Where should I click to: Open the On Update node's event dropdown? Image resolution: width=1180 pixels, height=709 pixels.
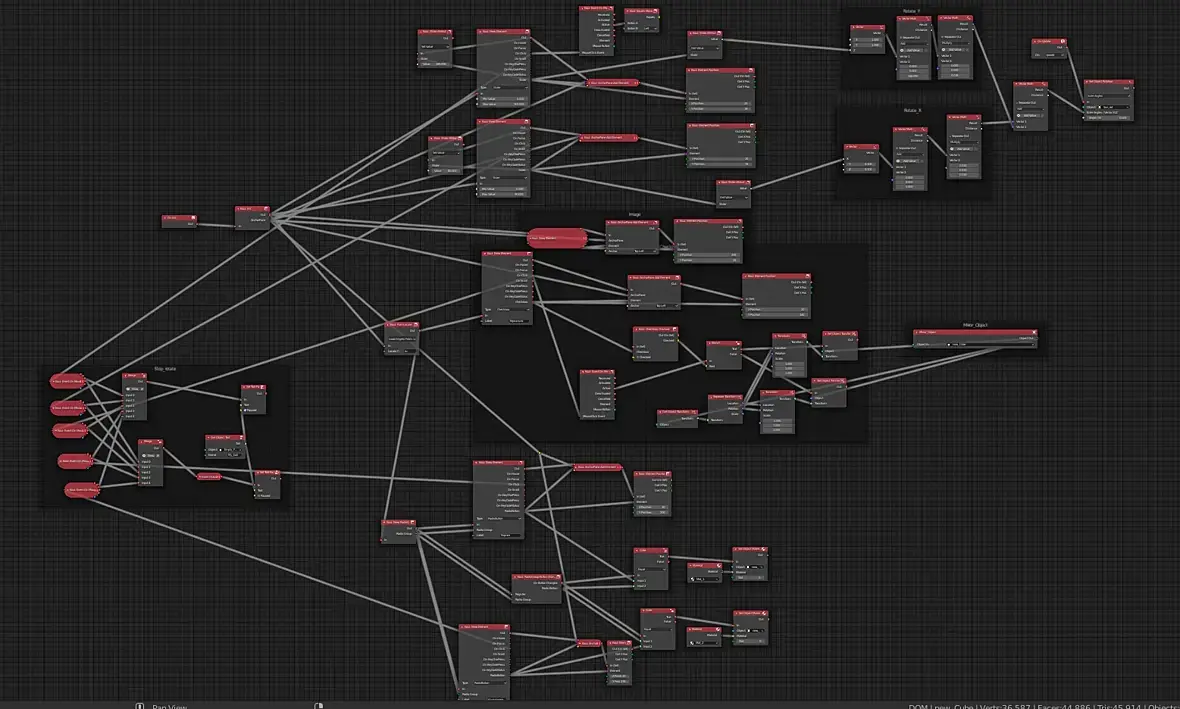pyautogui.click(x=1055, y=55)
